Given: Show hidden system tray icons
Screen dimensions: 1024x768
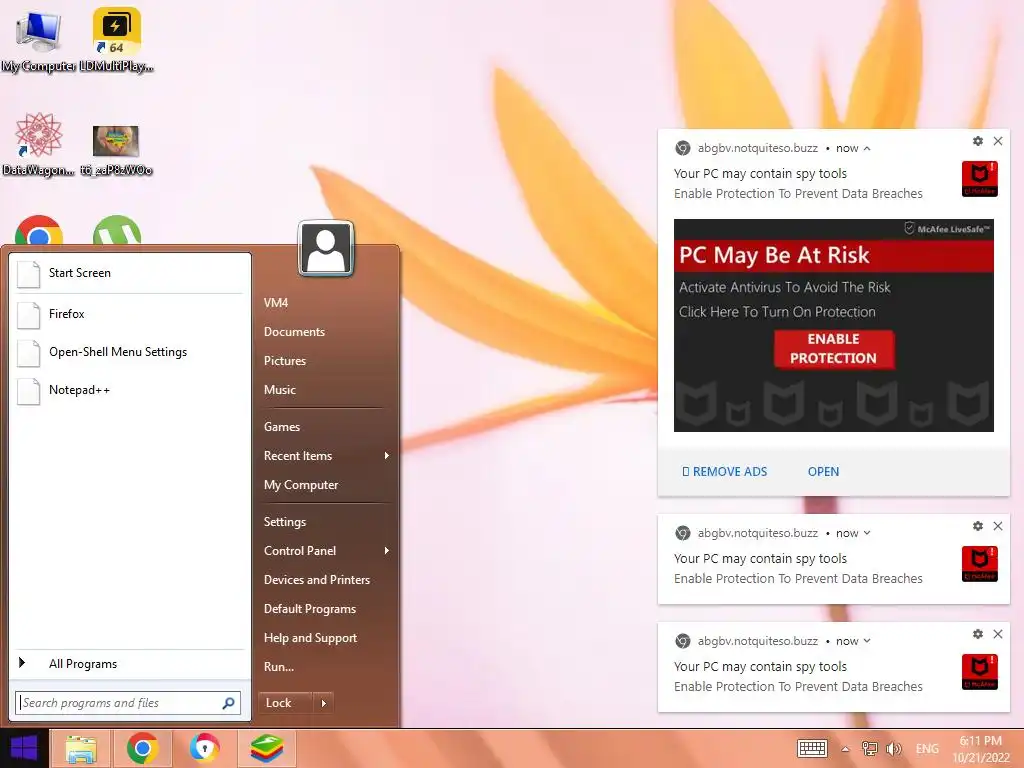Looking at the screenshot, I should [x=845, y=749].
